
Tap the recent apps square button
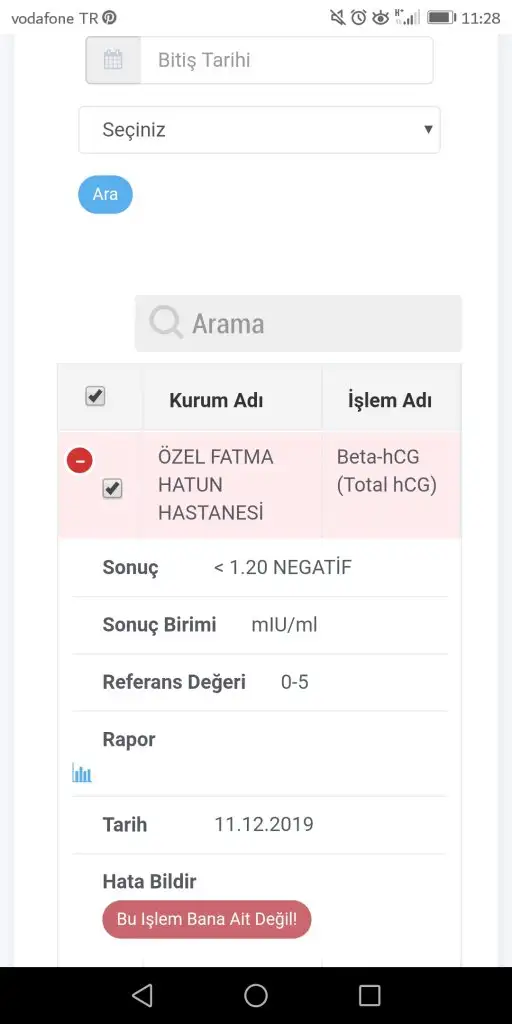[370, 995]
